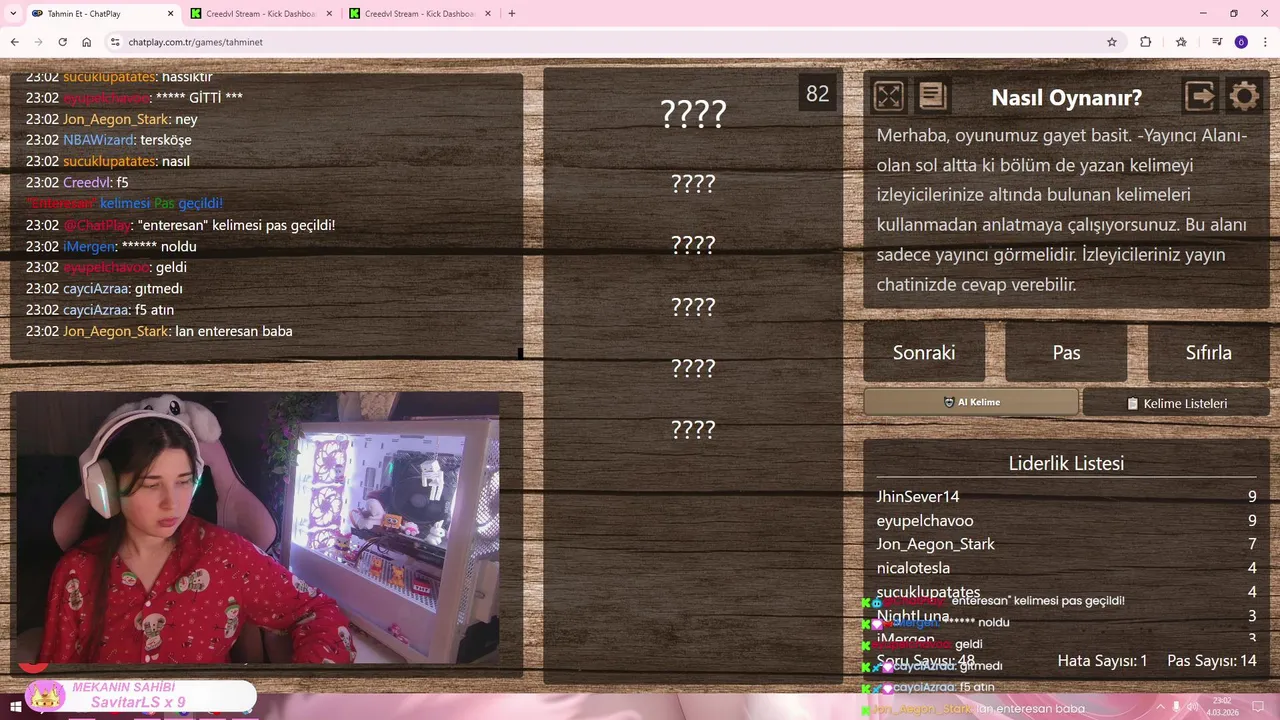Go to browser home page
This screenshot has height=720, width=1280.
[87, 42]
